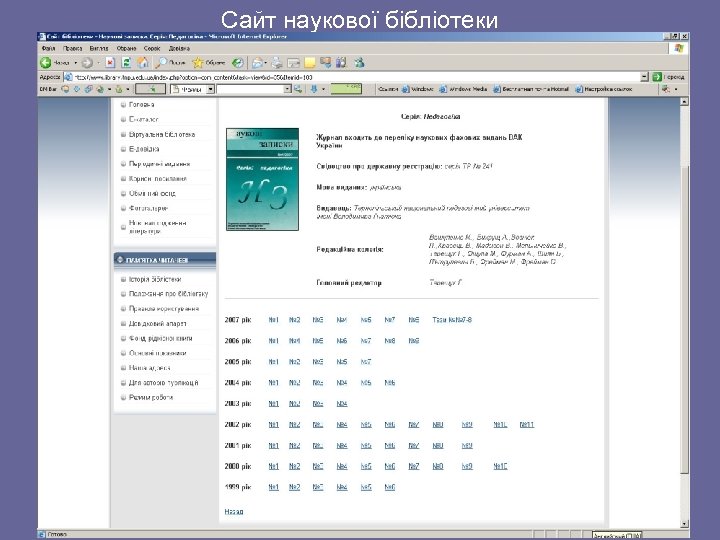Click the tool icon at right of links bar
Image resolution: width=720 pixels, height=540 pixels.
(666, 89)
